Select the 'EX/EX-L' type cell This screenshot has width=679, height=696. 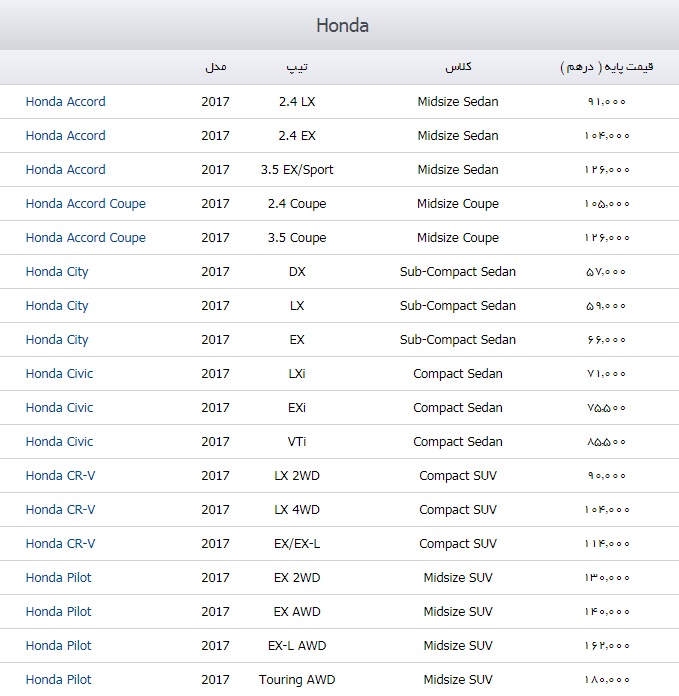pos(297,544)
